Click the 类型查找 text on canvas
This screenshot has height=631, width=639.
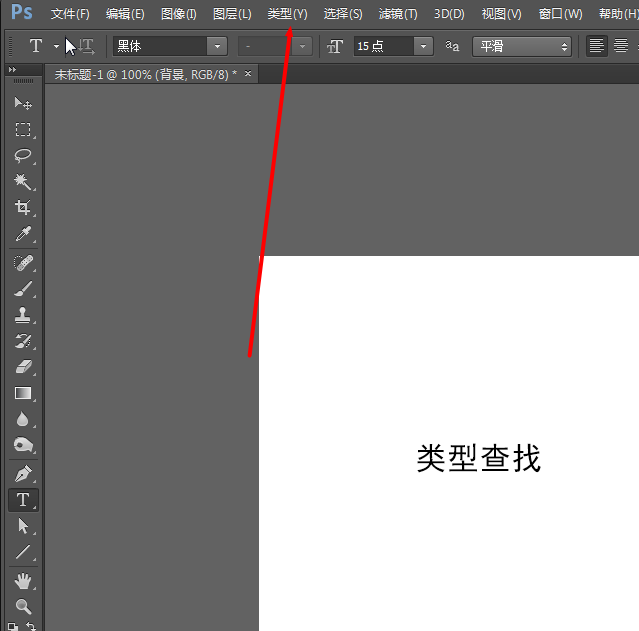click(x=478, y=459)
